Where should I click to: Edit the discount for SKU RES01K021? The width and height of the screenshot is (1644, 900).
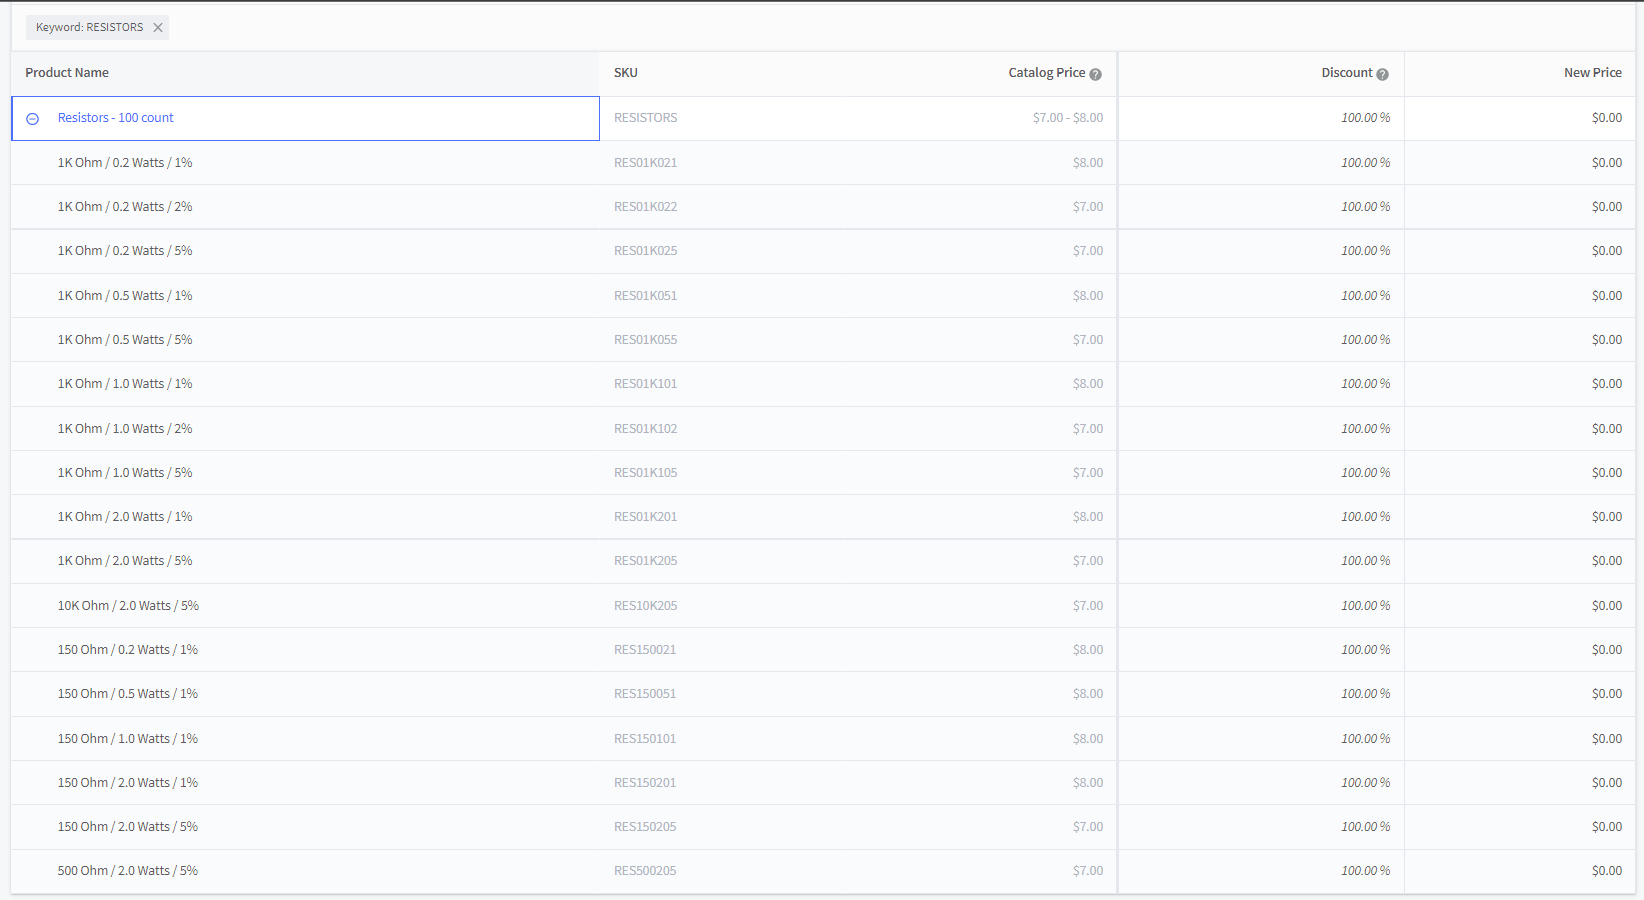click(1261, 163)
